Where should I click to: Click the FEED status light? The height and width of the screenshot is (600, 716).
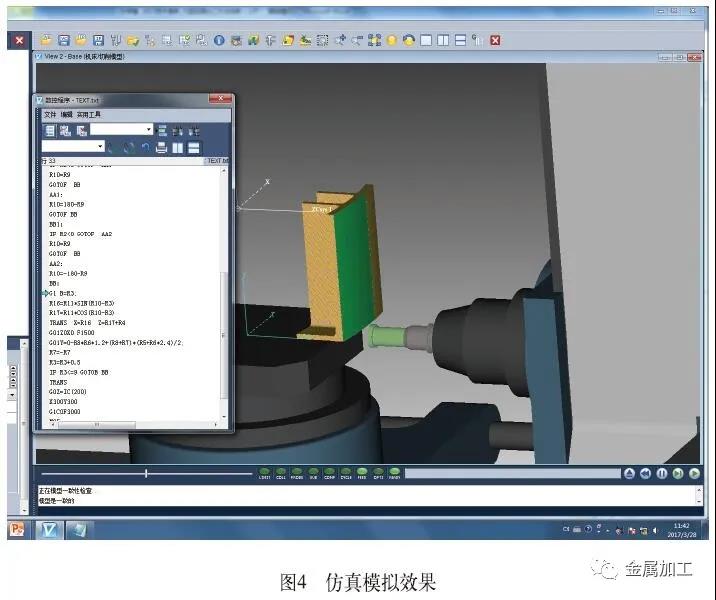[x=362, y=474]
